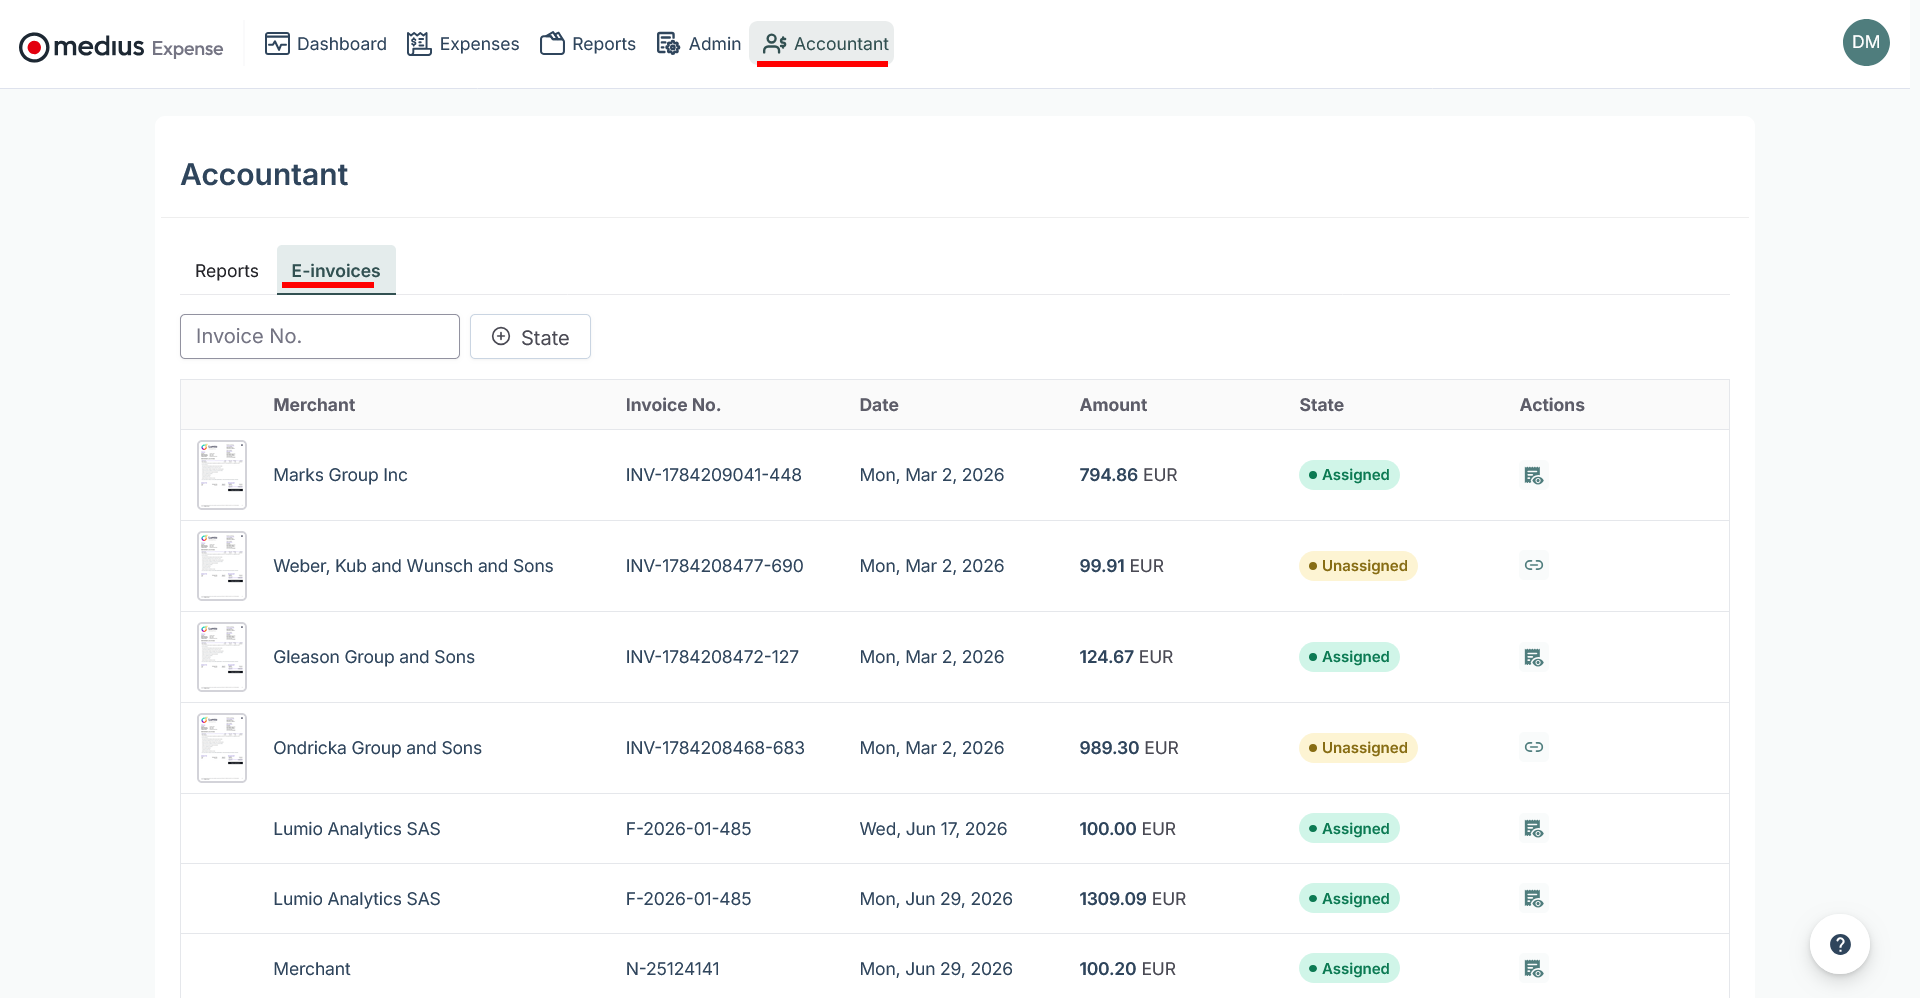Open the Expenses menu item

tap(463, 44)
